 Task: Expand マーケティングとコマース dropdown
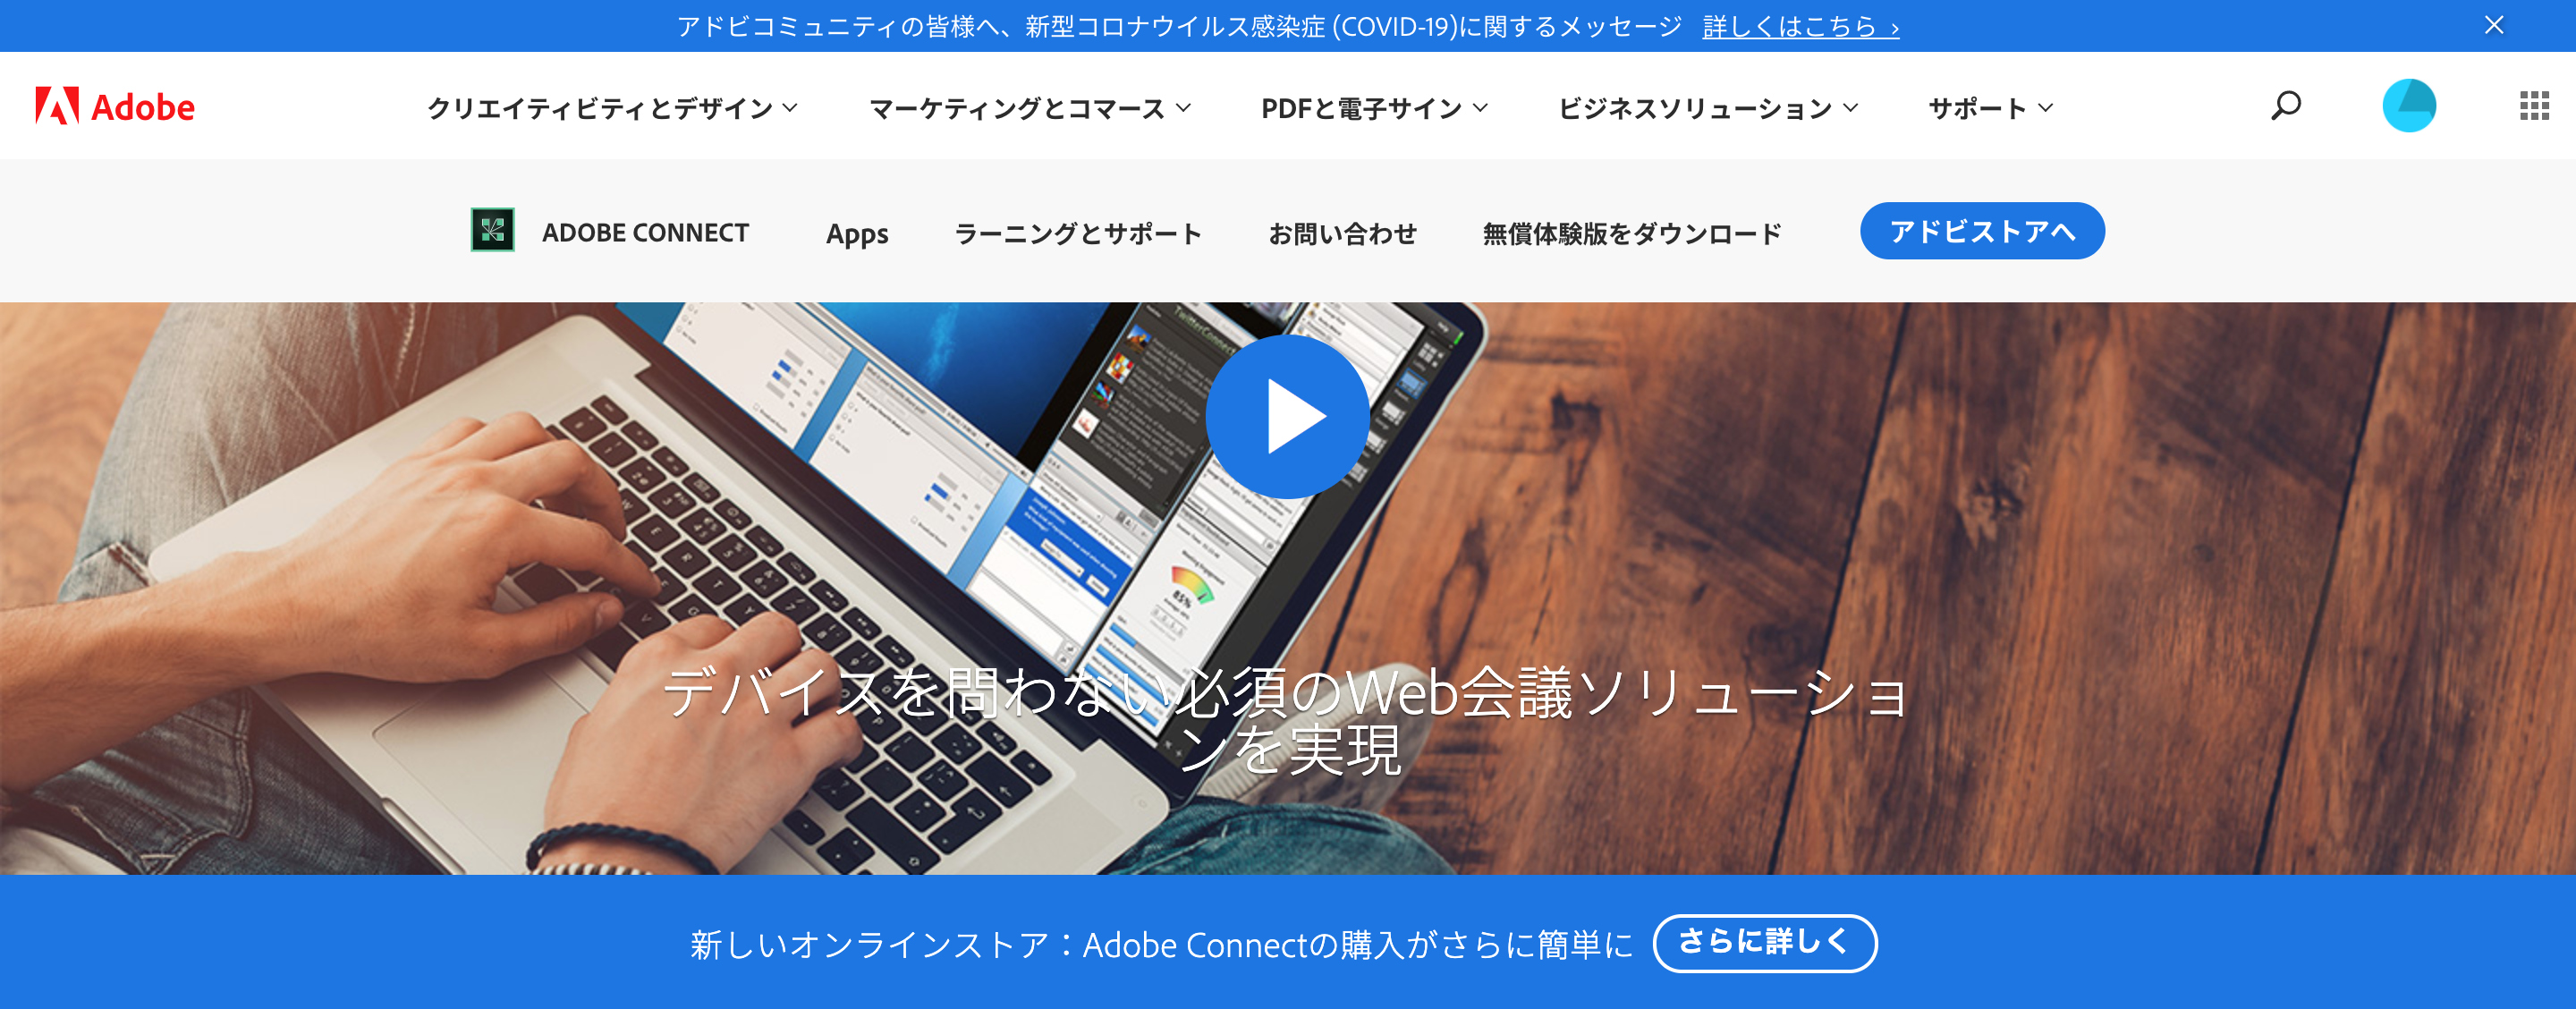[x=1023, y=106]
